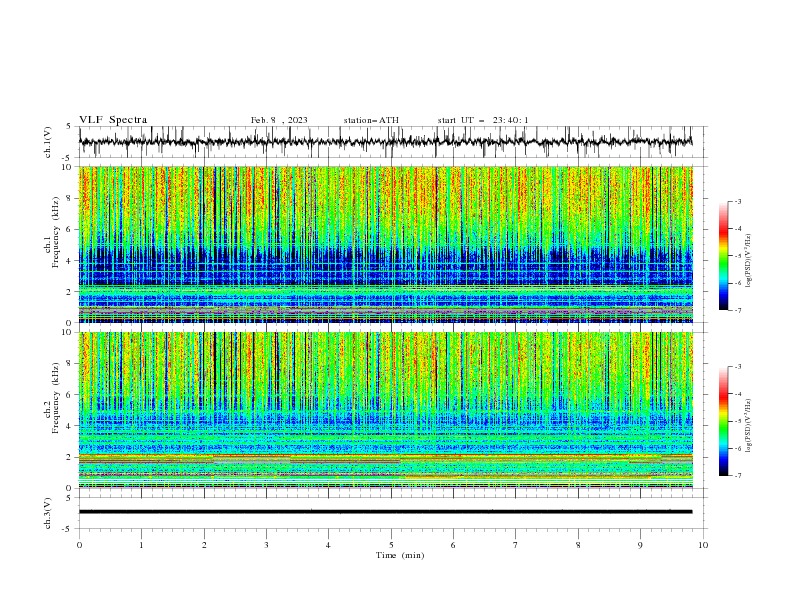The width and height of the screenshot is (792, 612).
Task: Click time axis tick label "0"
Action: [x=79, y=545]
